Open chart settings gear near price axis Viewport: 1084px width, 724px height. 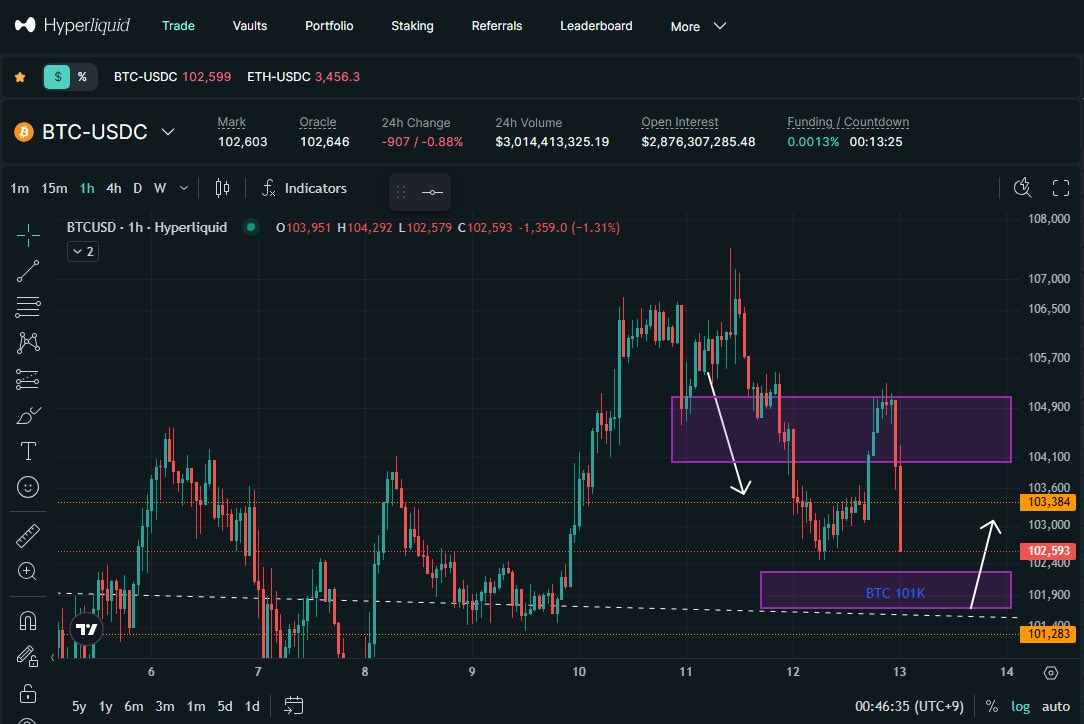(x=1051, y=672)
